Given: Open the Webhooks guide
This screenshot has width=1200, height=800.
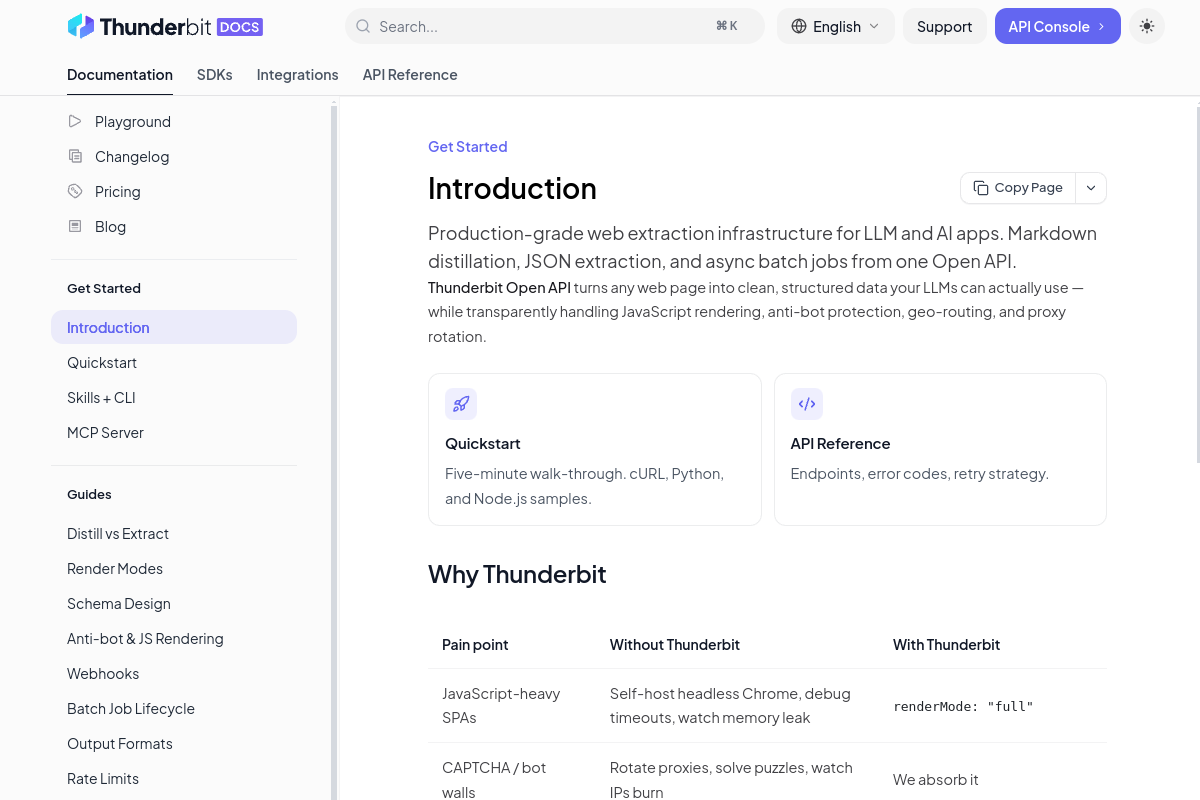Looking at the screenshot, I should (x=174, y=673).
